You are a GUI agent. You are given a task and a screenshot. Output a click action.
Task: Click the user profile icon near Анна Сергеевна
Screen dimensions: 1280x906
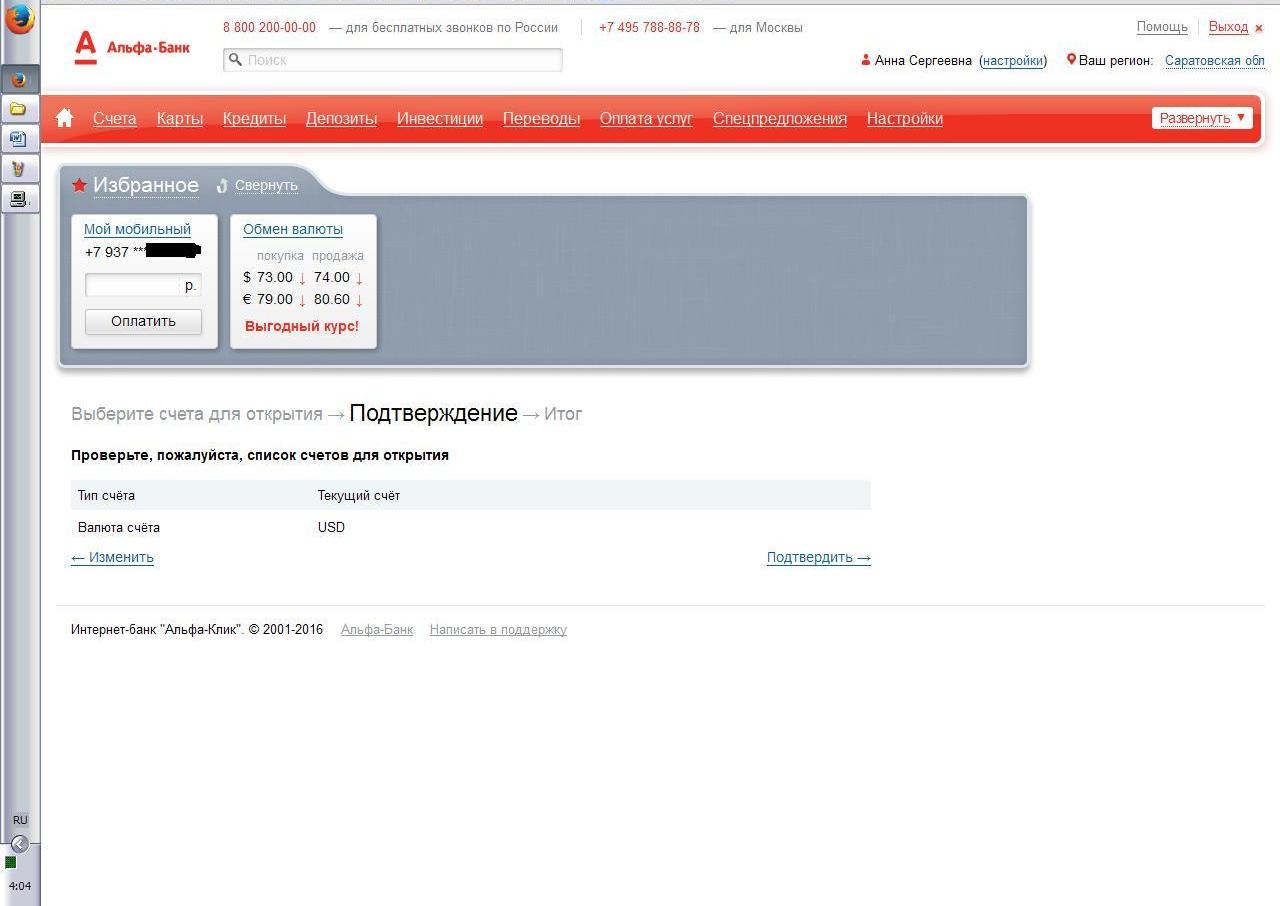pos(866,60)
